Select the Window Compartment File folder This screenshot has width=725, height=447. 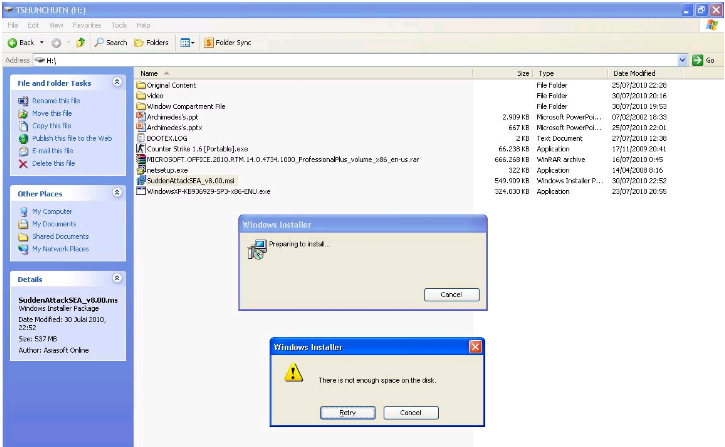click(186, 106)
